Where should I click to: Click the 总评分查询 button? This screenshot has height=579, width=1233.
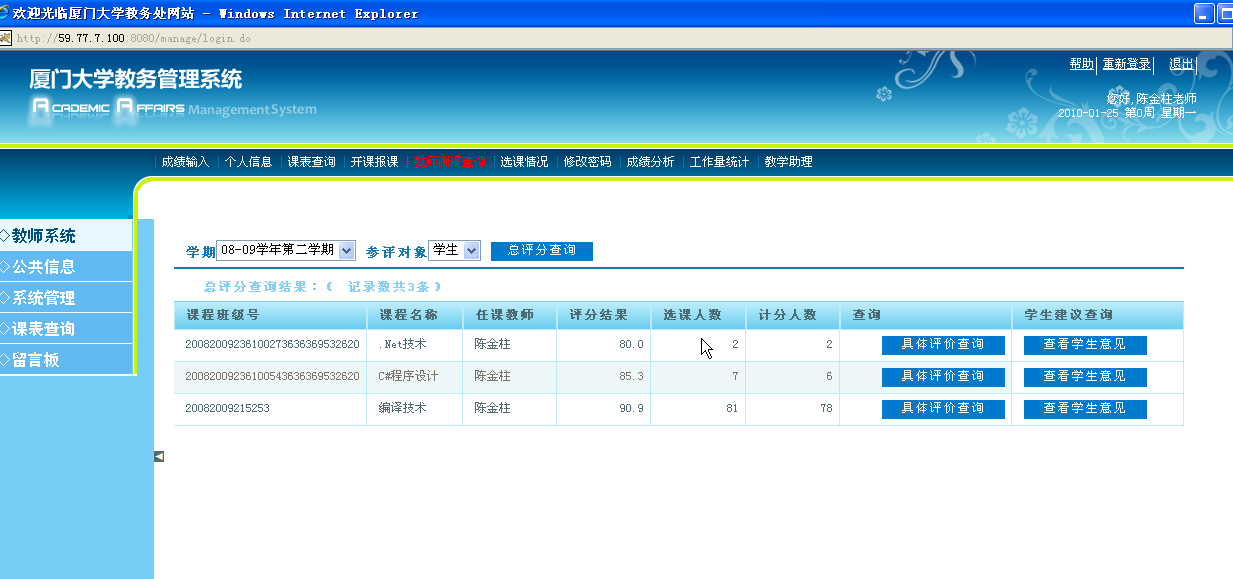[x=541, y=251]
